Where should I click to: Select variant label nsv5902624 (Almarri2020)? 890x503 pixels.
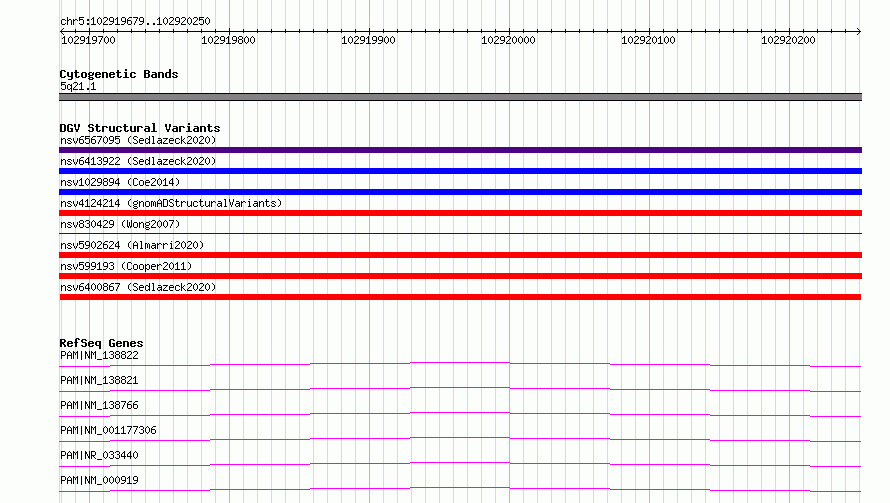[x=132, y=245]
